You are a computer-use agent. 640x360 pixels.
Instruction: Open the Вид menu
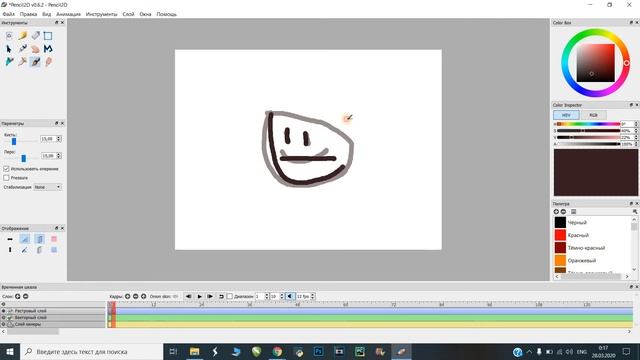[47, 14]
